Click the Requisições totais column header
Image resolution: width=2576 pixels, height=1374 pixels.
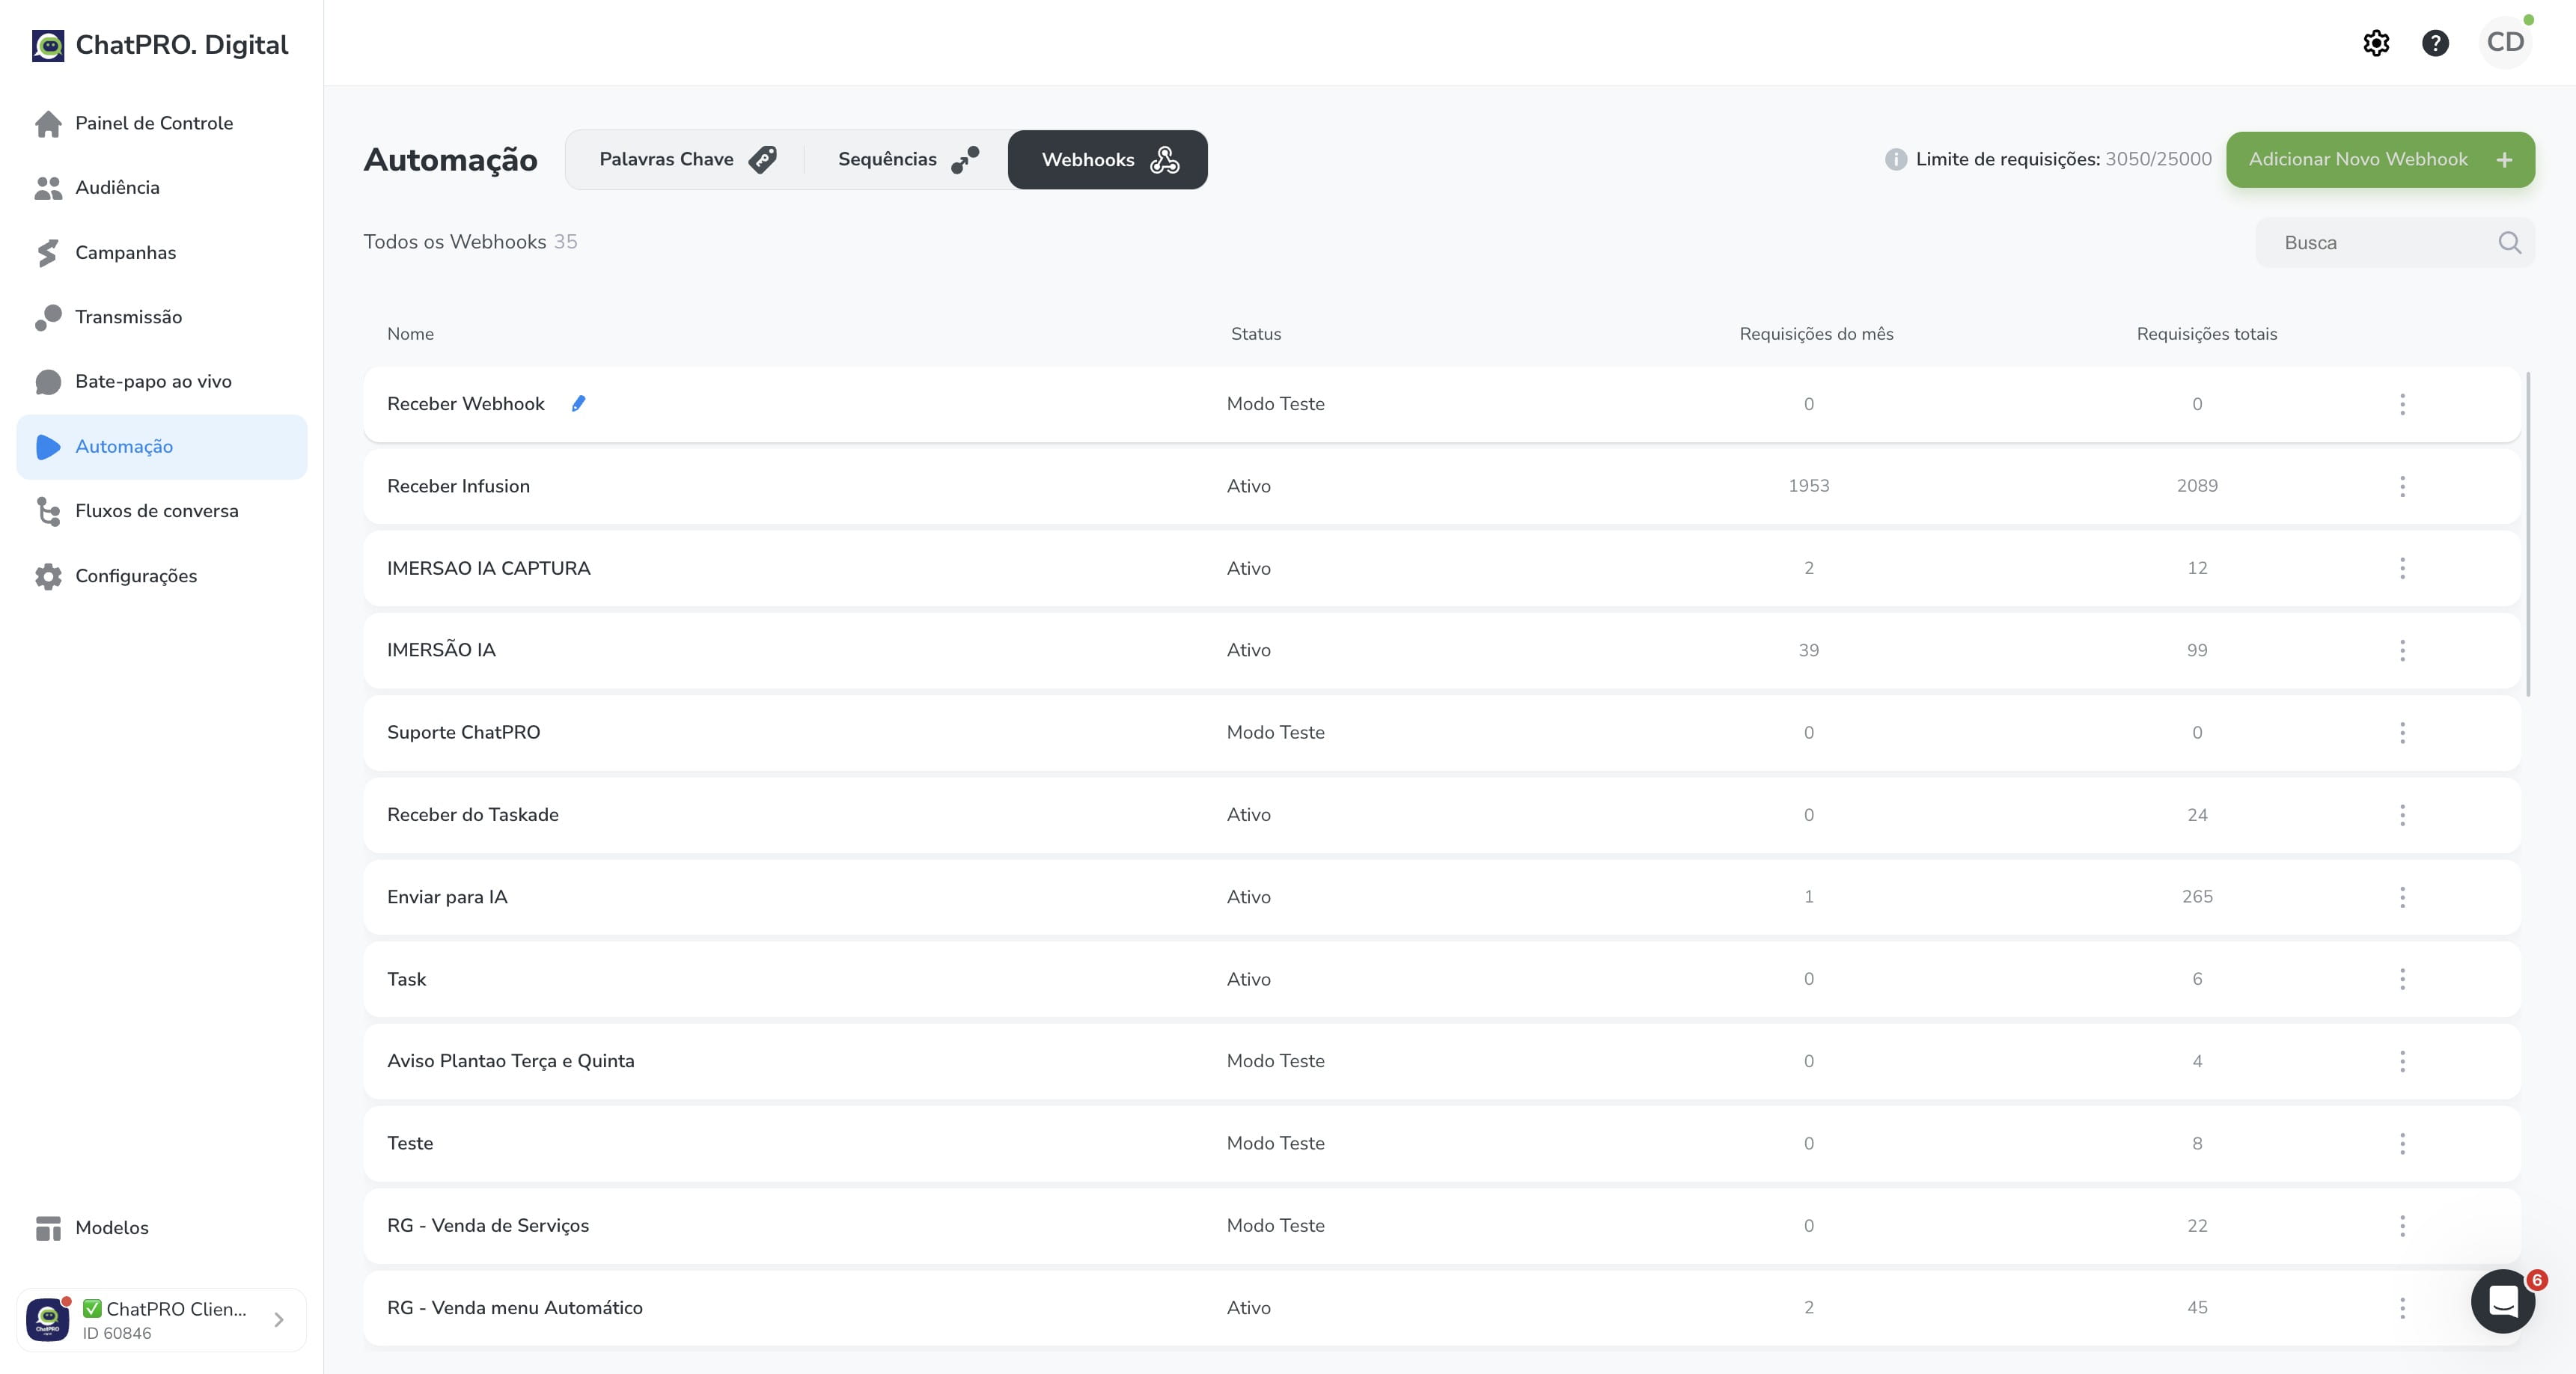2206,334
